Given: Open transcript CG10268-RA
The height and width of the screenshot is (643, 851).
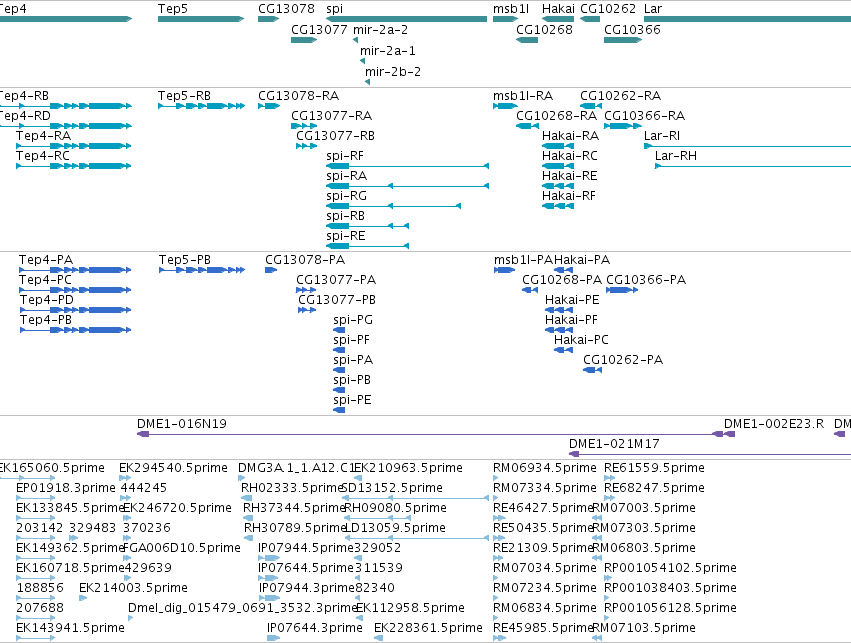Looking at the screenshot, I should click(556, 116).
